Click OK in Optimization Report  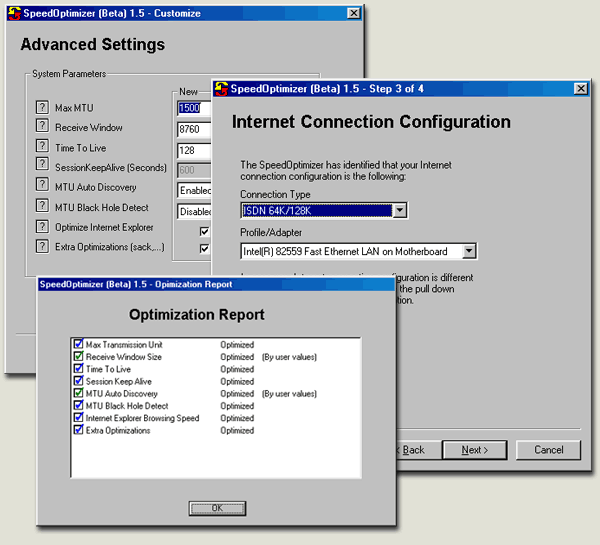click(x=217, y=508)
